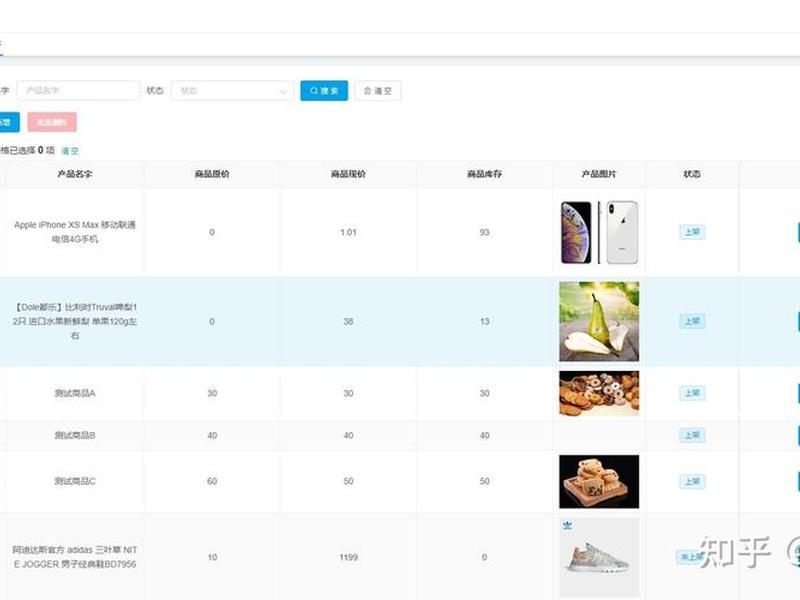800x600 pixels.
Task: Click the 测试商品C product name
Action: 74,481
